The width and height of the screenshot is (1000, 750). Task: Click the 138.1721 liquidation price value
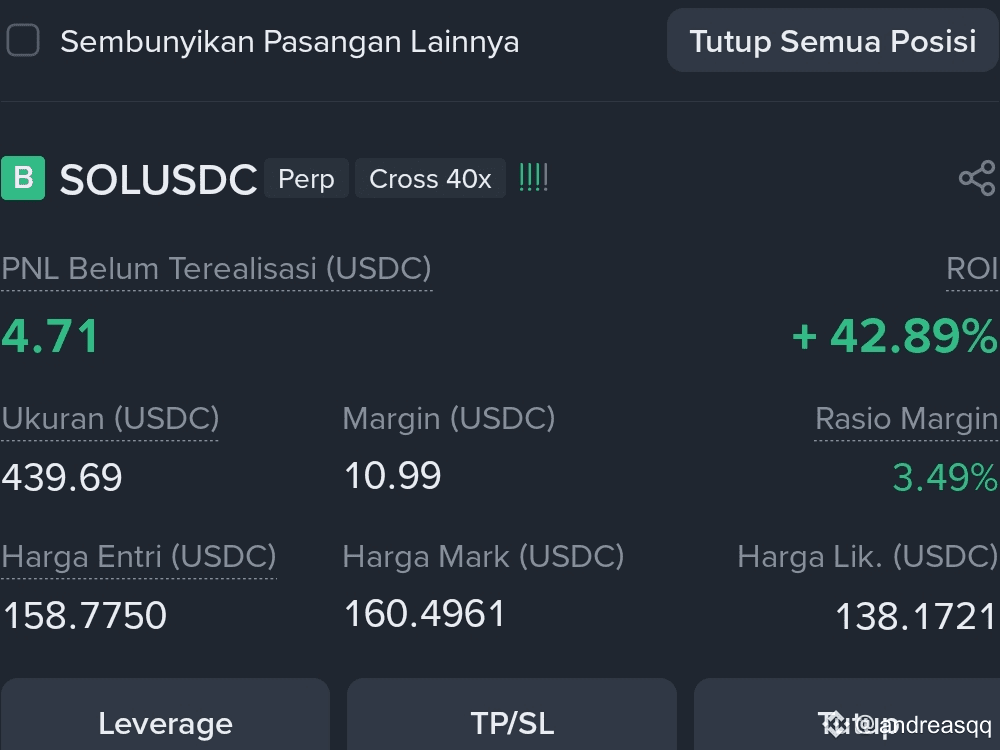click(915, 617)
